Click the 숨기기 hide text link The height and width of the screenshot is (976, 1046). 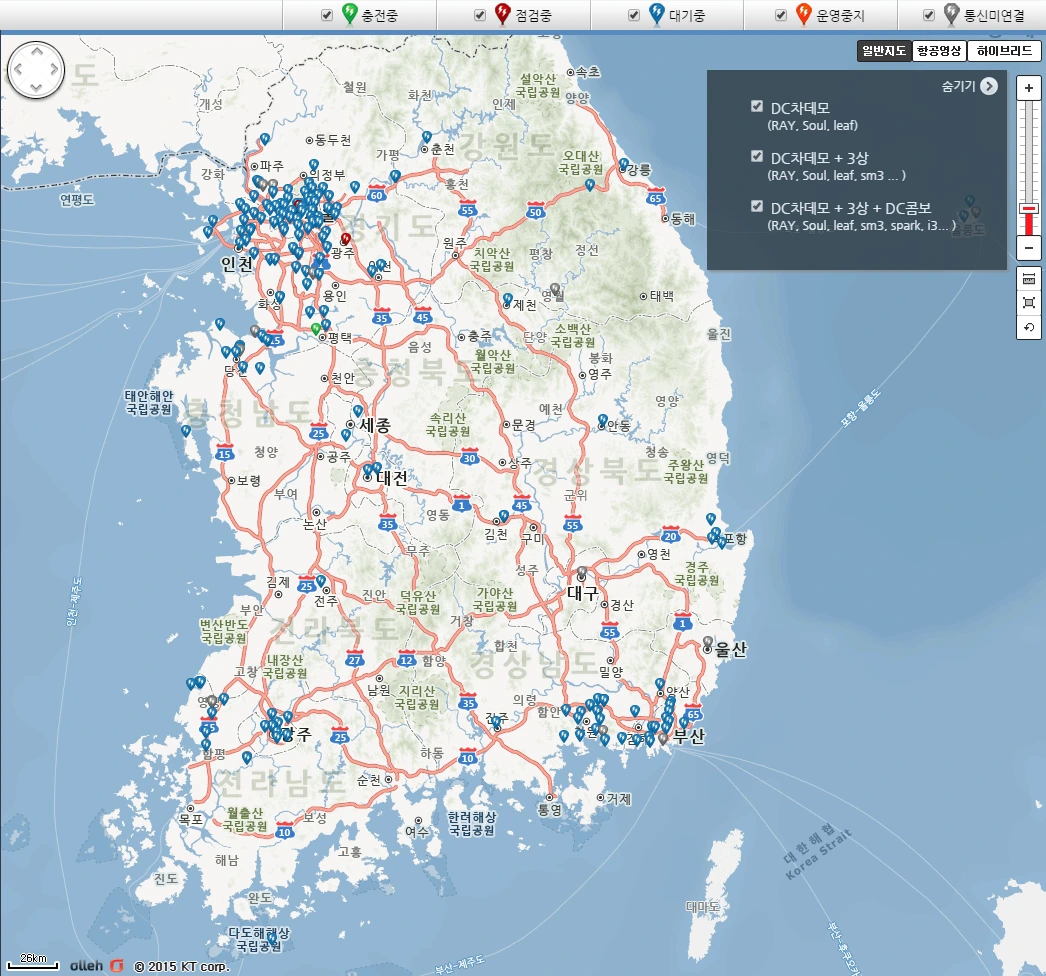959,86
